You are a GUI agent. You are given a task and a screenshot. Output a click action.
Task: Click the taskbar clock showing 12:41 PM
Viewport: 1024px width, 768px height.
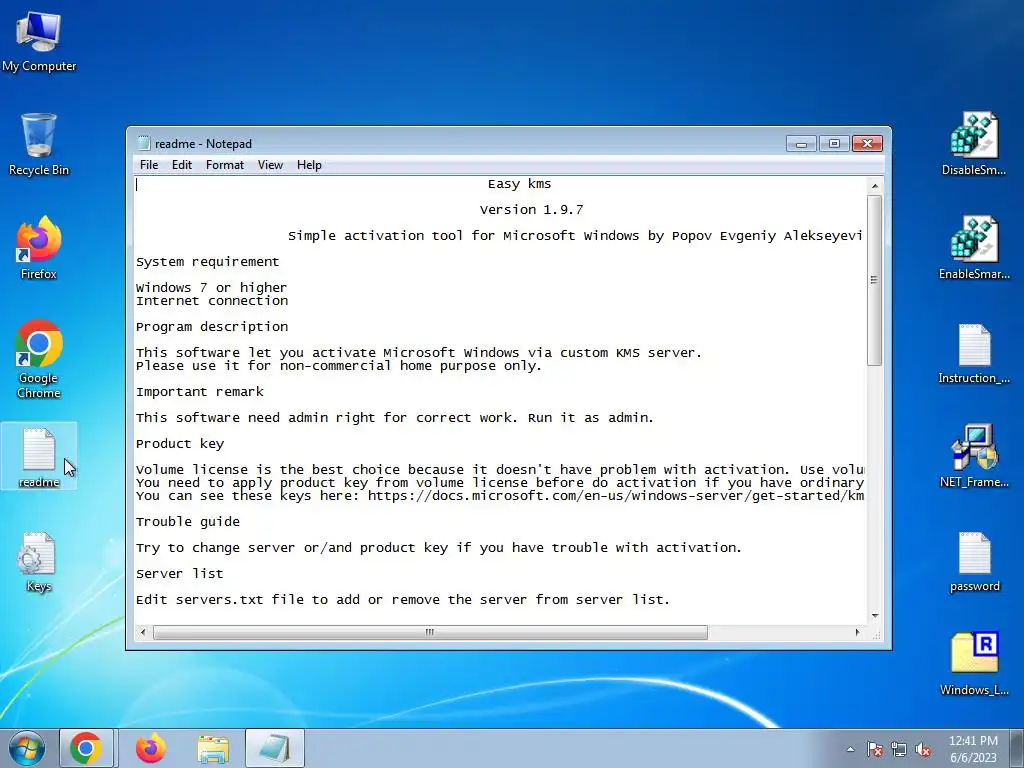[973, 749]
